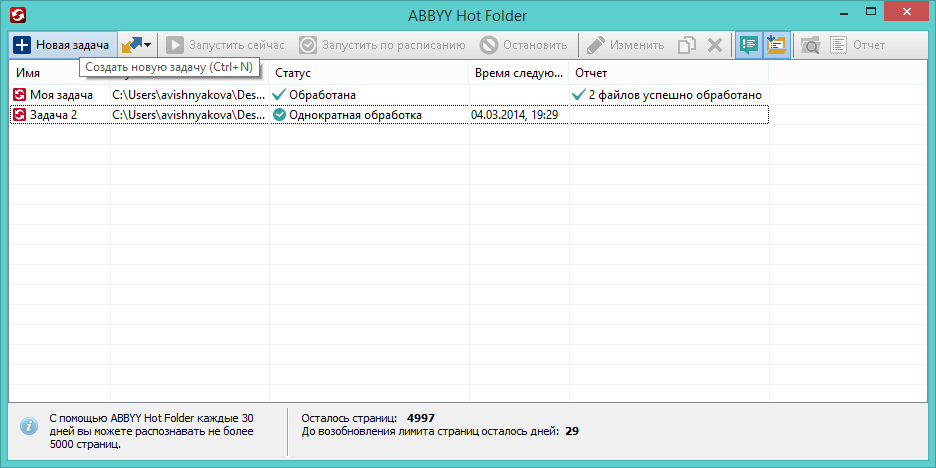
Task: Click the Изменить pencil button
Action: 625,45
